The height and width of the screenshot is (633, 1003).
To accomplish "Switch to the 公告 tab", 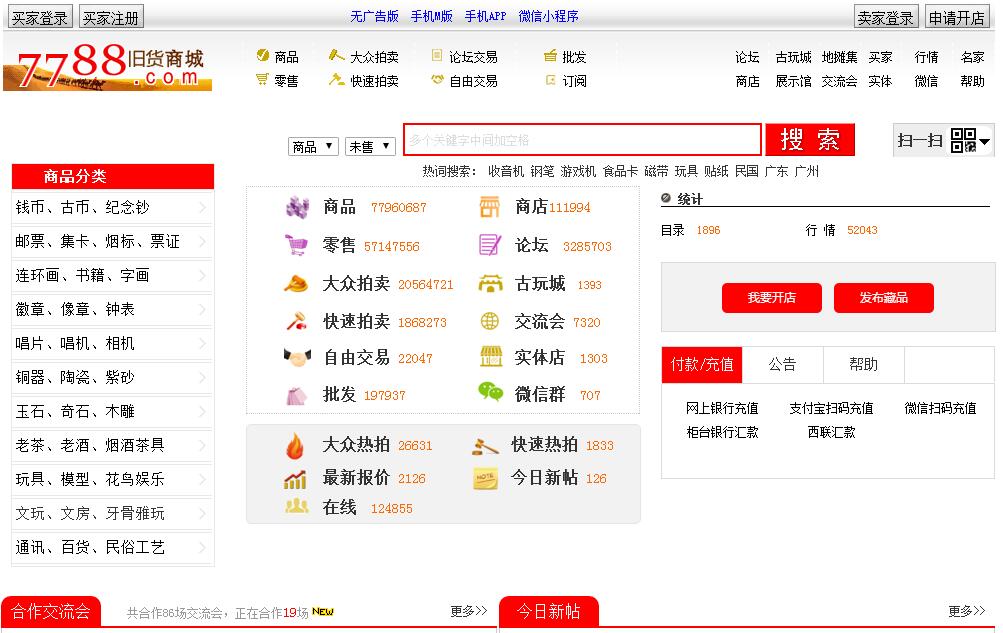I will point(782,365).
